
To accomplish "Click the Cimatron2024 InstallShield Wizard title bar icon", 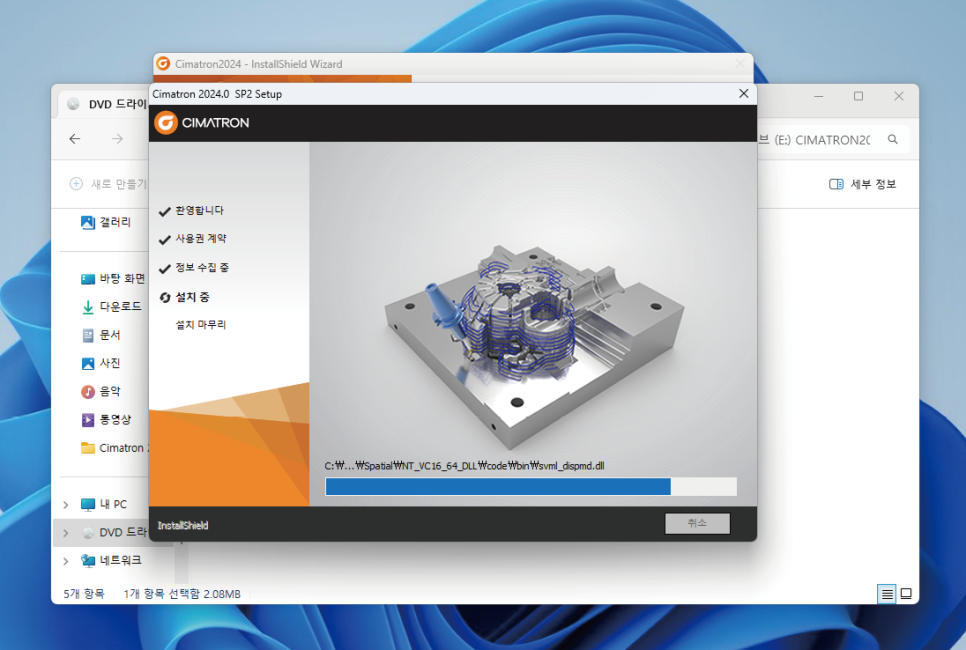I will 163,63.
